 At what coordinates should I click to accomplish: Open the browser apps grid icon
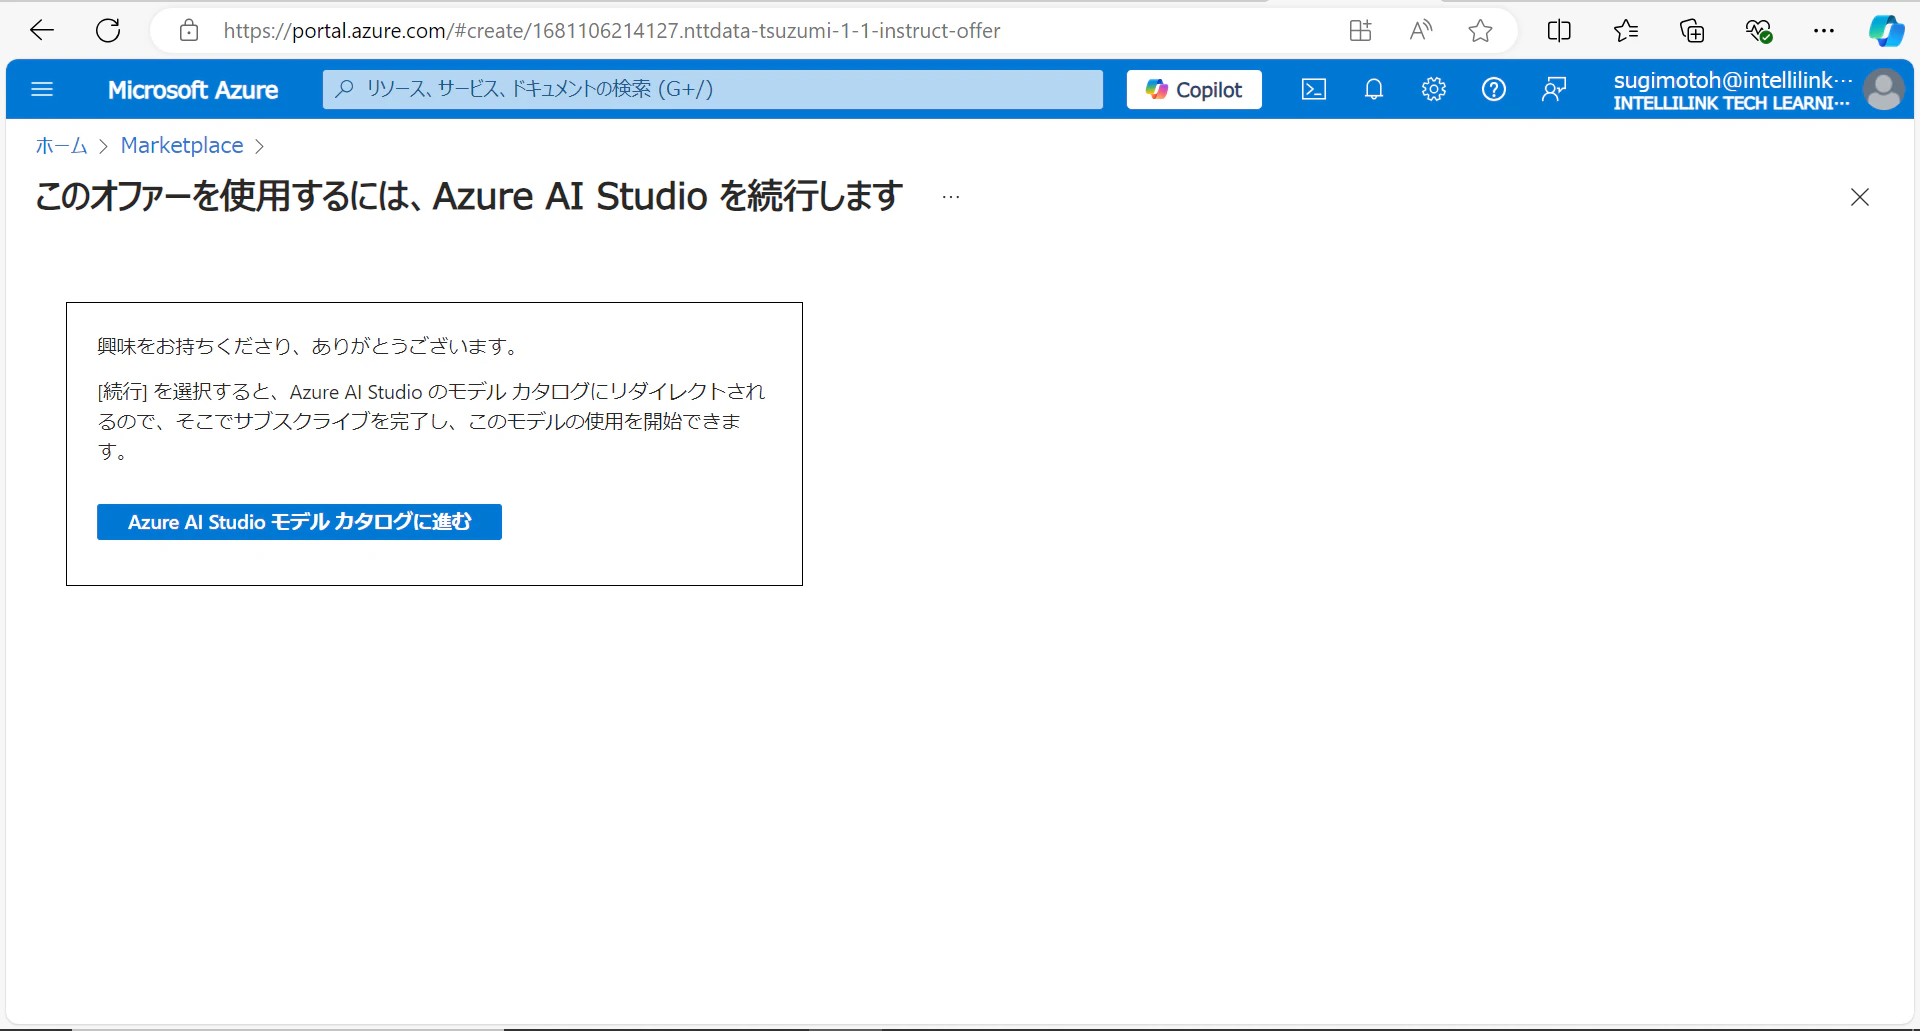tap(1361, 31)
